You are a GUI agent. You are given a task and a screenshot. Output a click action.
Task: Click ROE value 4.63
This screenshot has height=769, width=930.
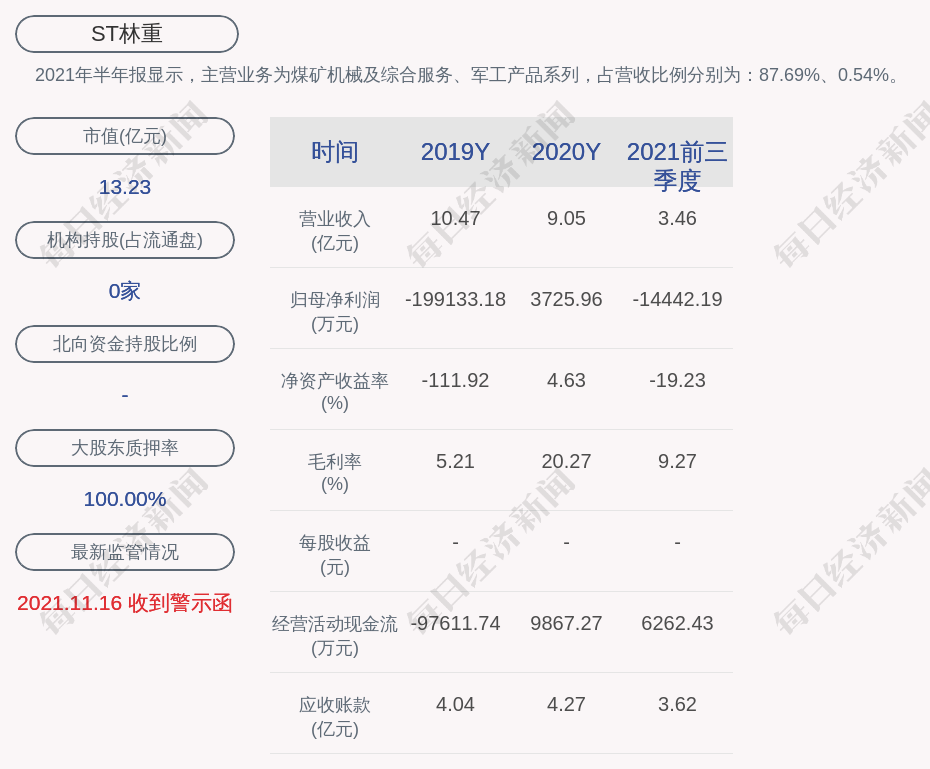tap(566, 380)
